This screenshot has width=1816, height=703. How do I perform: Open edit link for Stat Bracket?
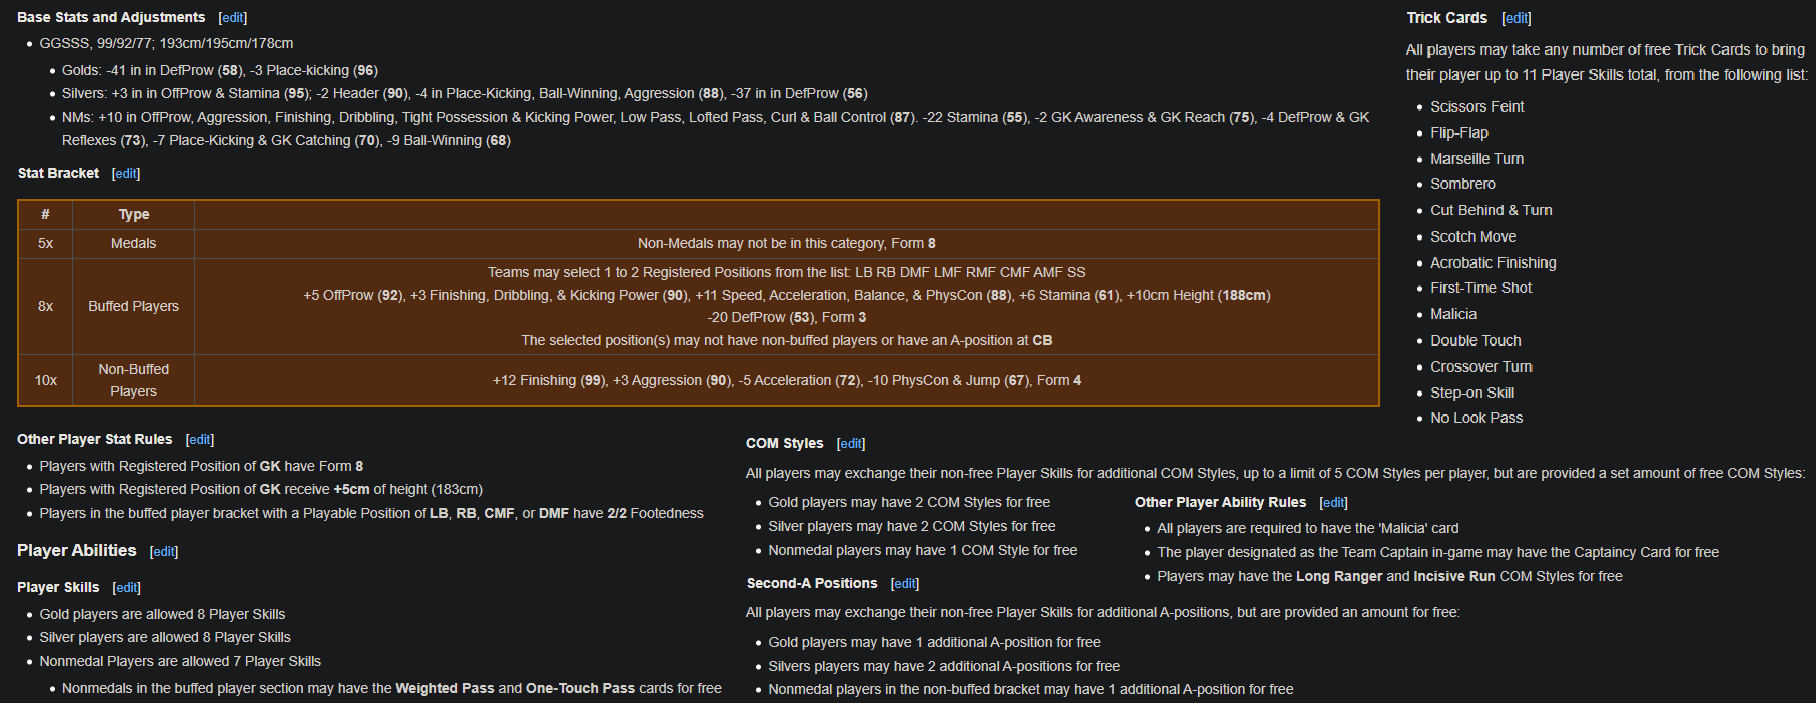(x=126, y=174)
